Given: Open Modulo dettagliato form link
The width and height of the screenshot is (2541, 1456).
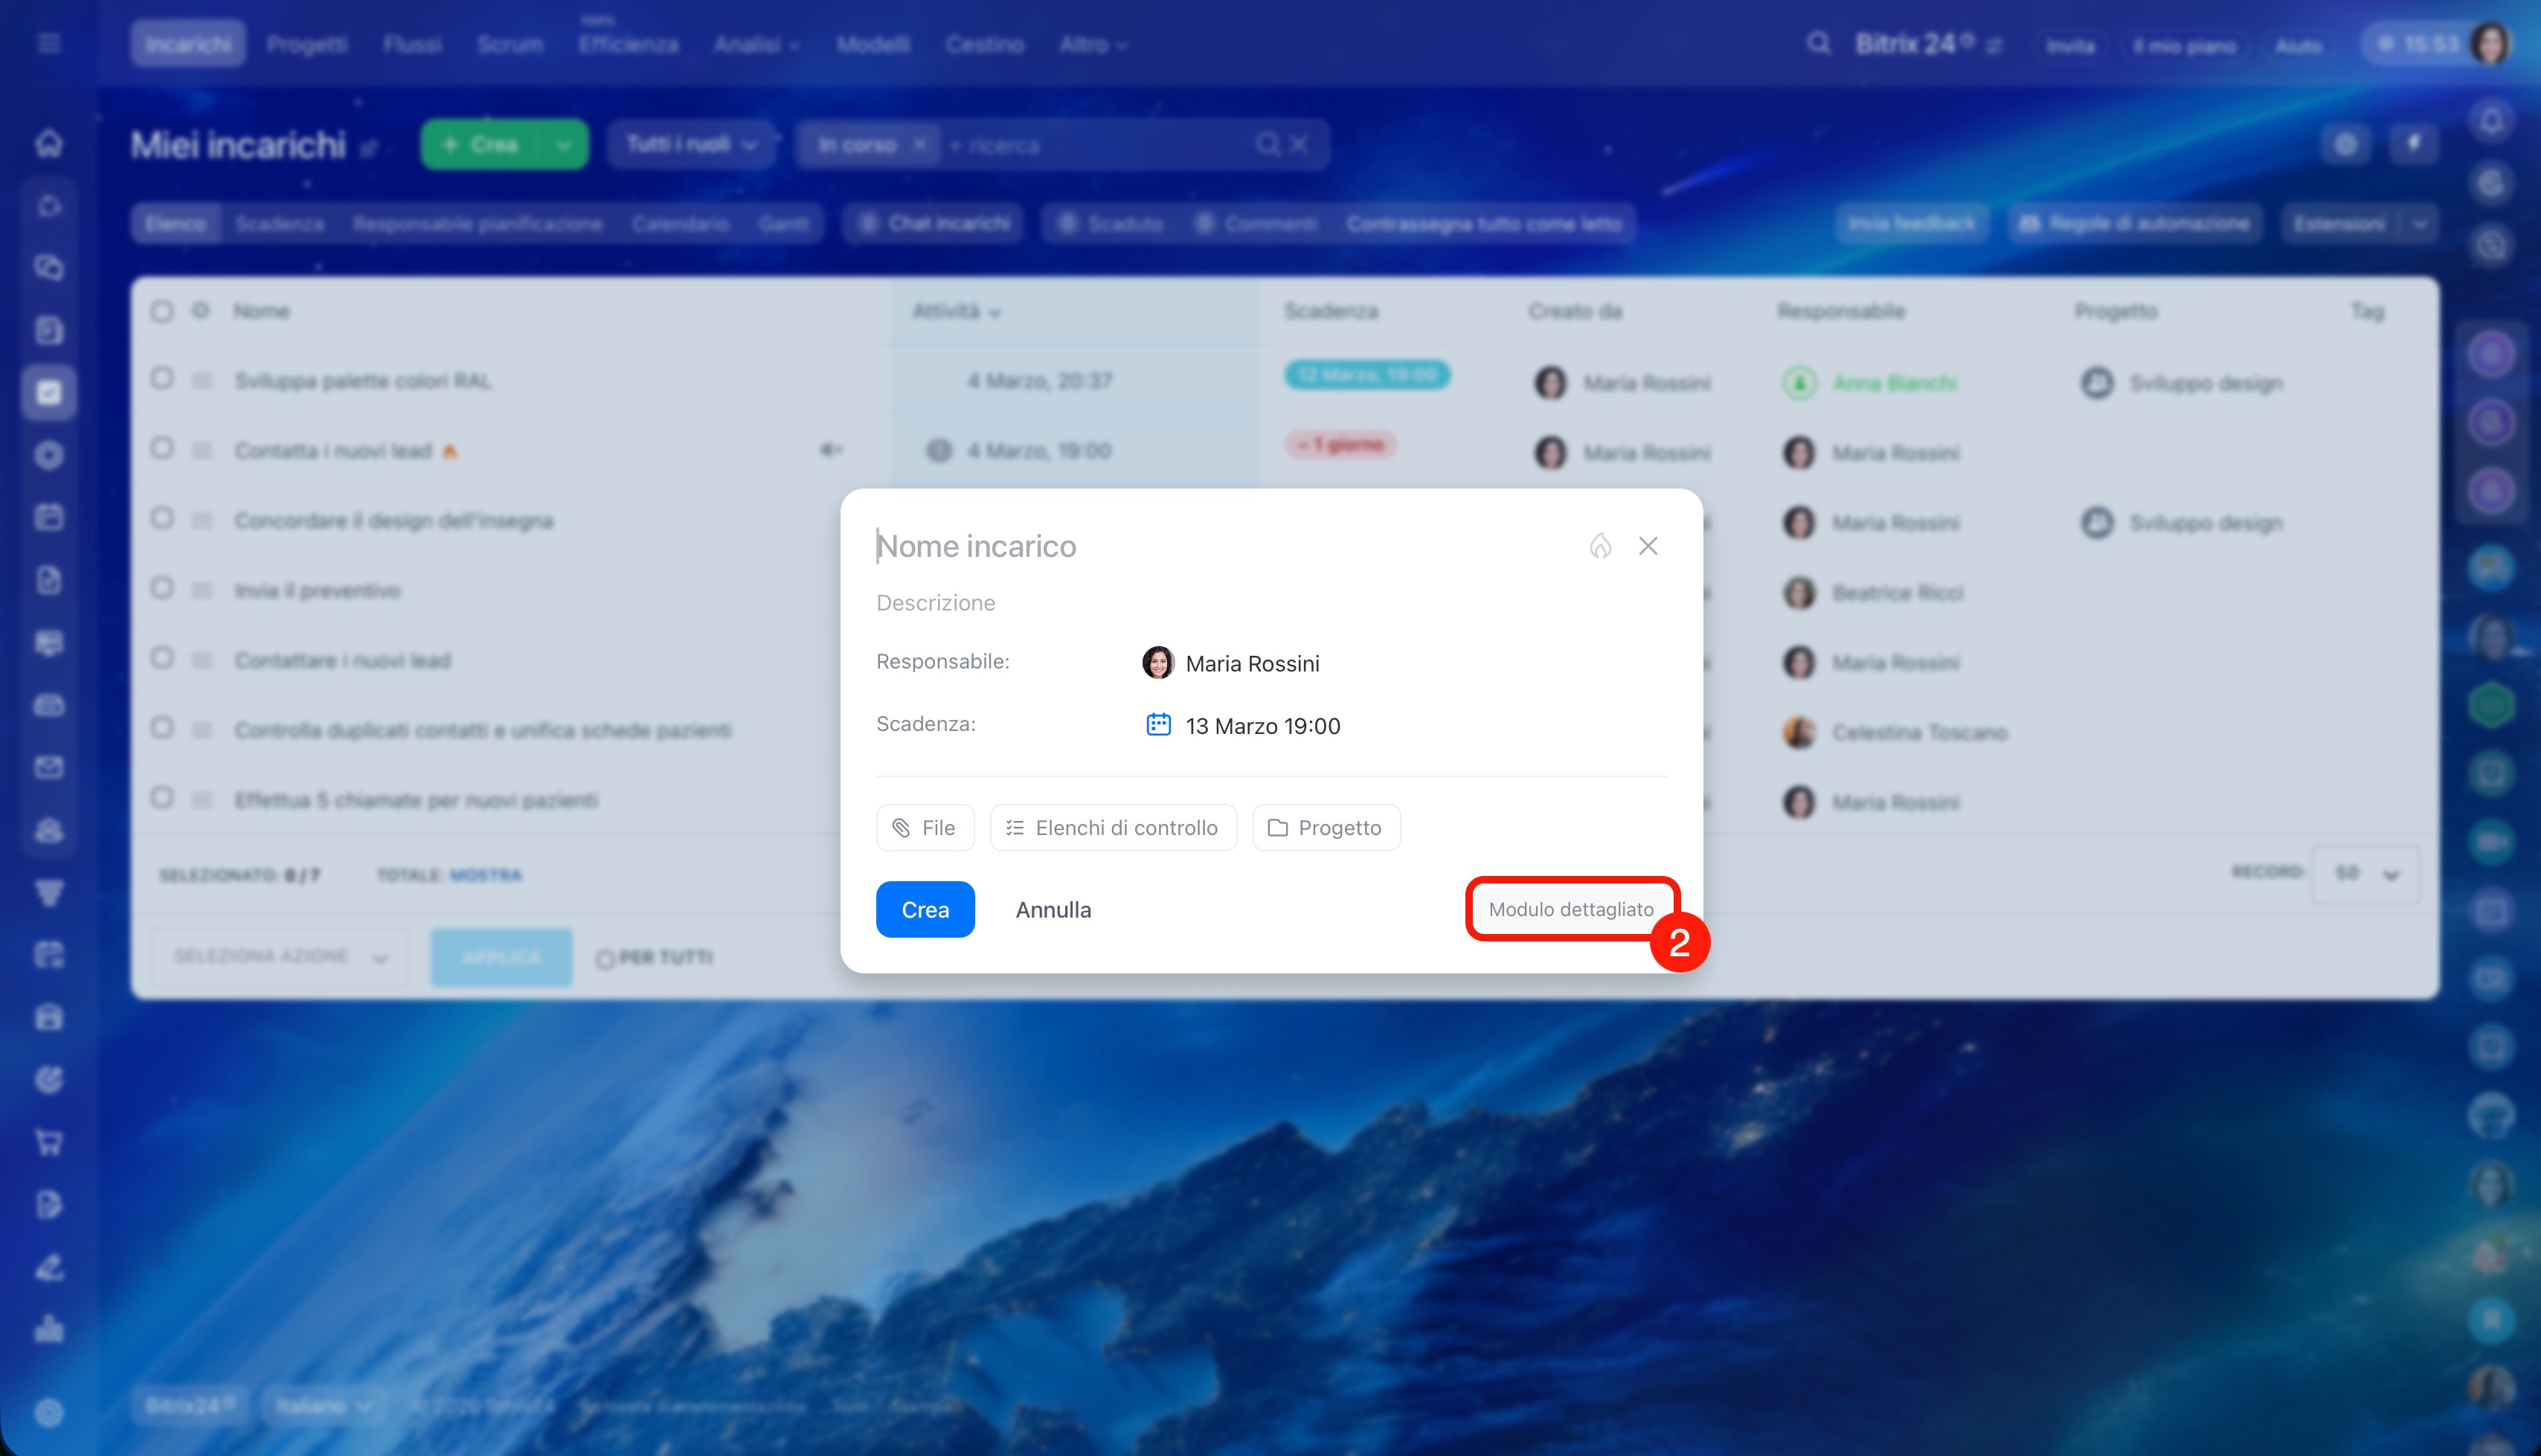Looking at the screenshot, I should pos(1570,910).
